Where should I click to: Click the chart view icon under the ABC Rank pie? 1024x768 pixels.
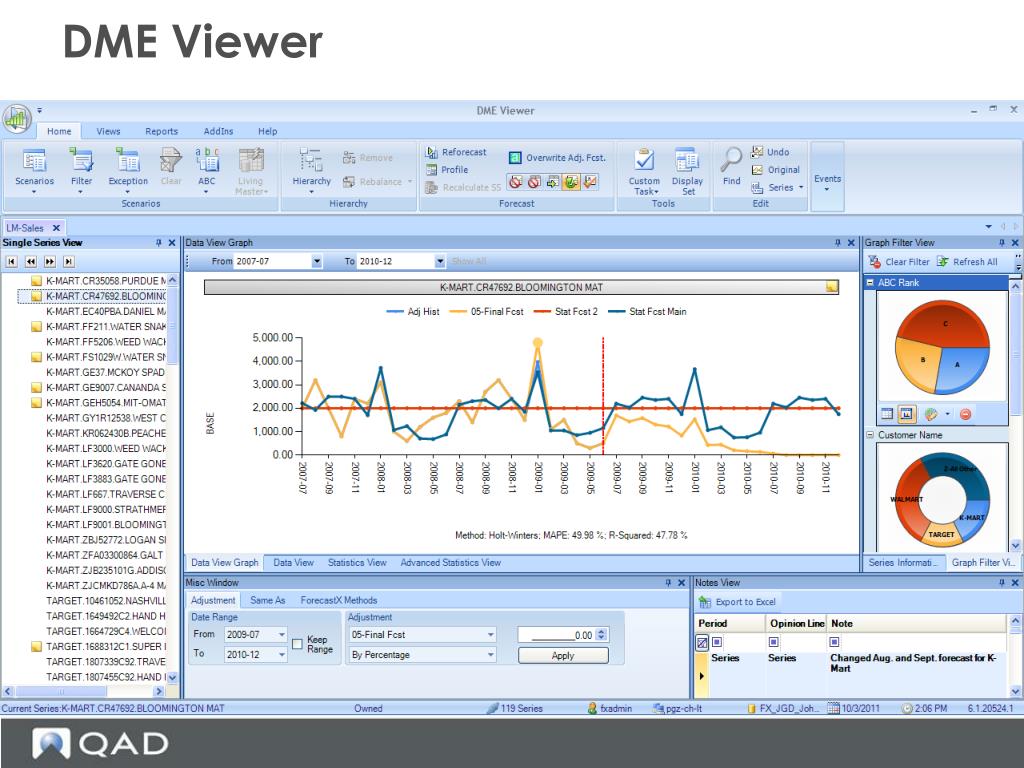tap(906, 413)
